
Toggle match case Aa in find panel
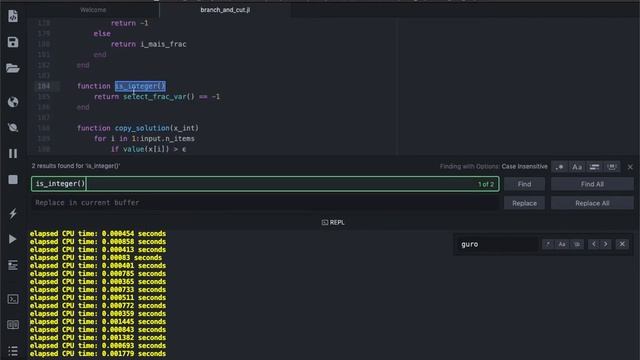577,167
